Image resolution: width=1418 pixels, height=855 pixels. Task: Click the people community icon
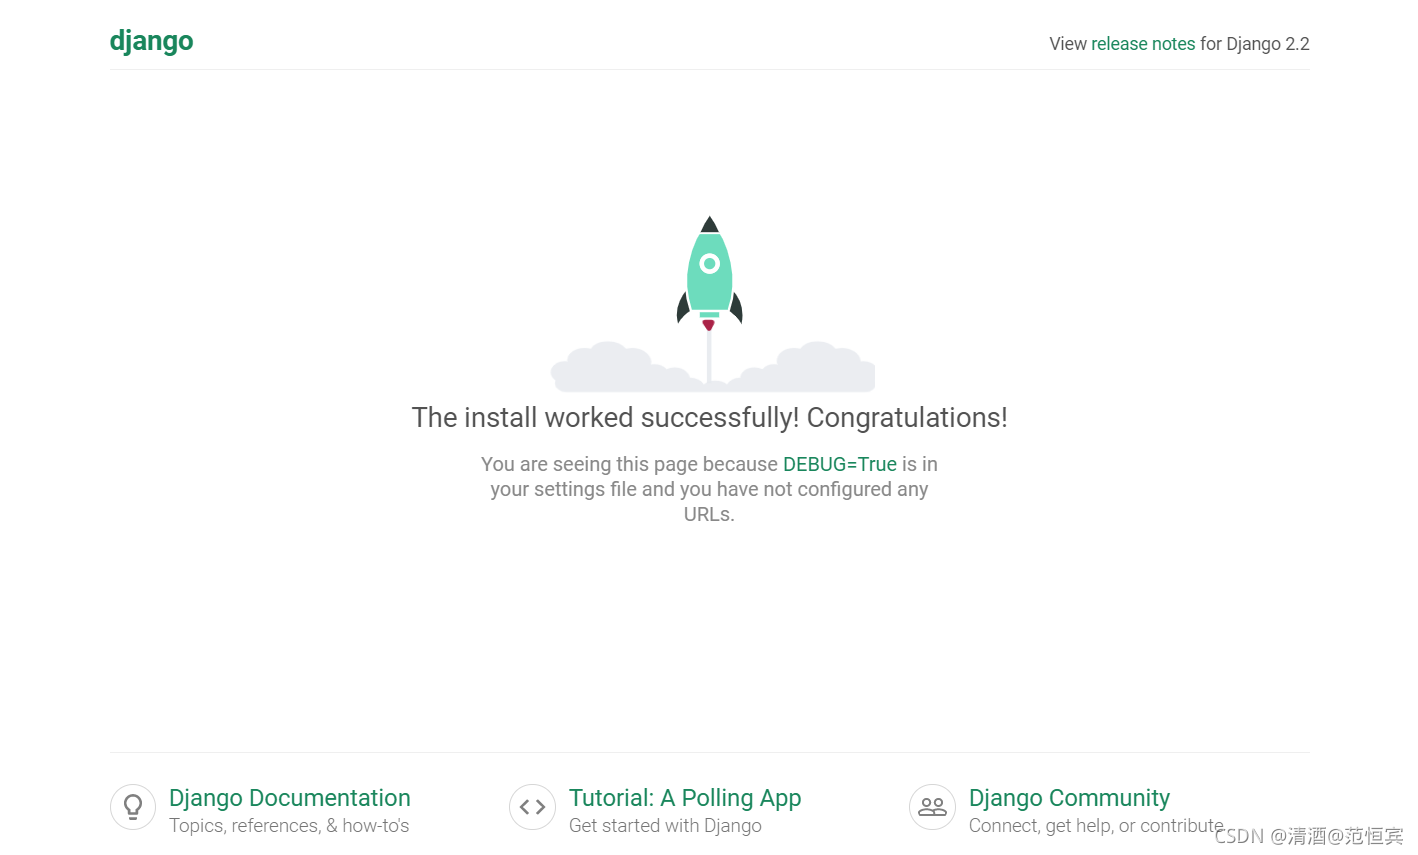(x=932, y=807)
